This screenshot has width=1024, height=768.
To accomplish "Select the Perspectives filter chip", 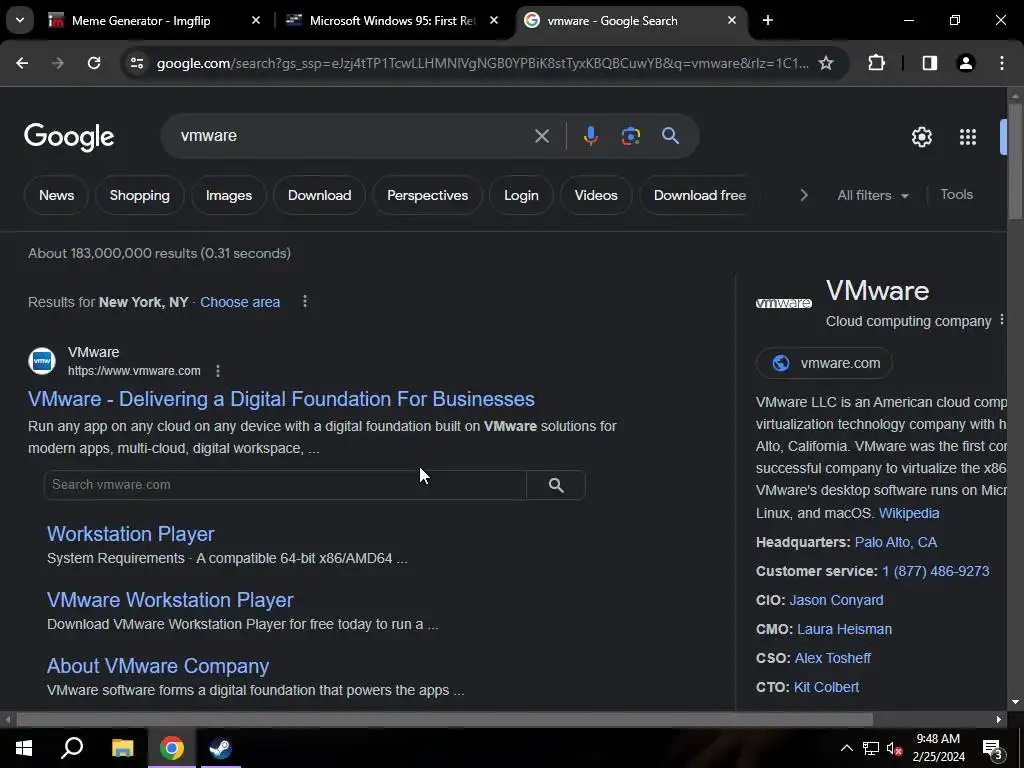I will click(427, 195).
